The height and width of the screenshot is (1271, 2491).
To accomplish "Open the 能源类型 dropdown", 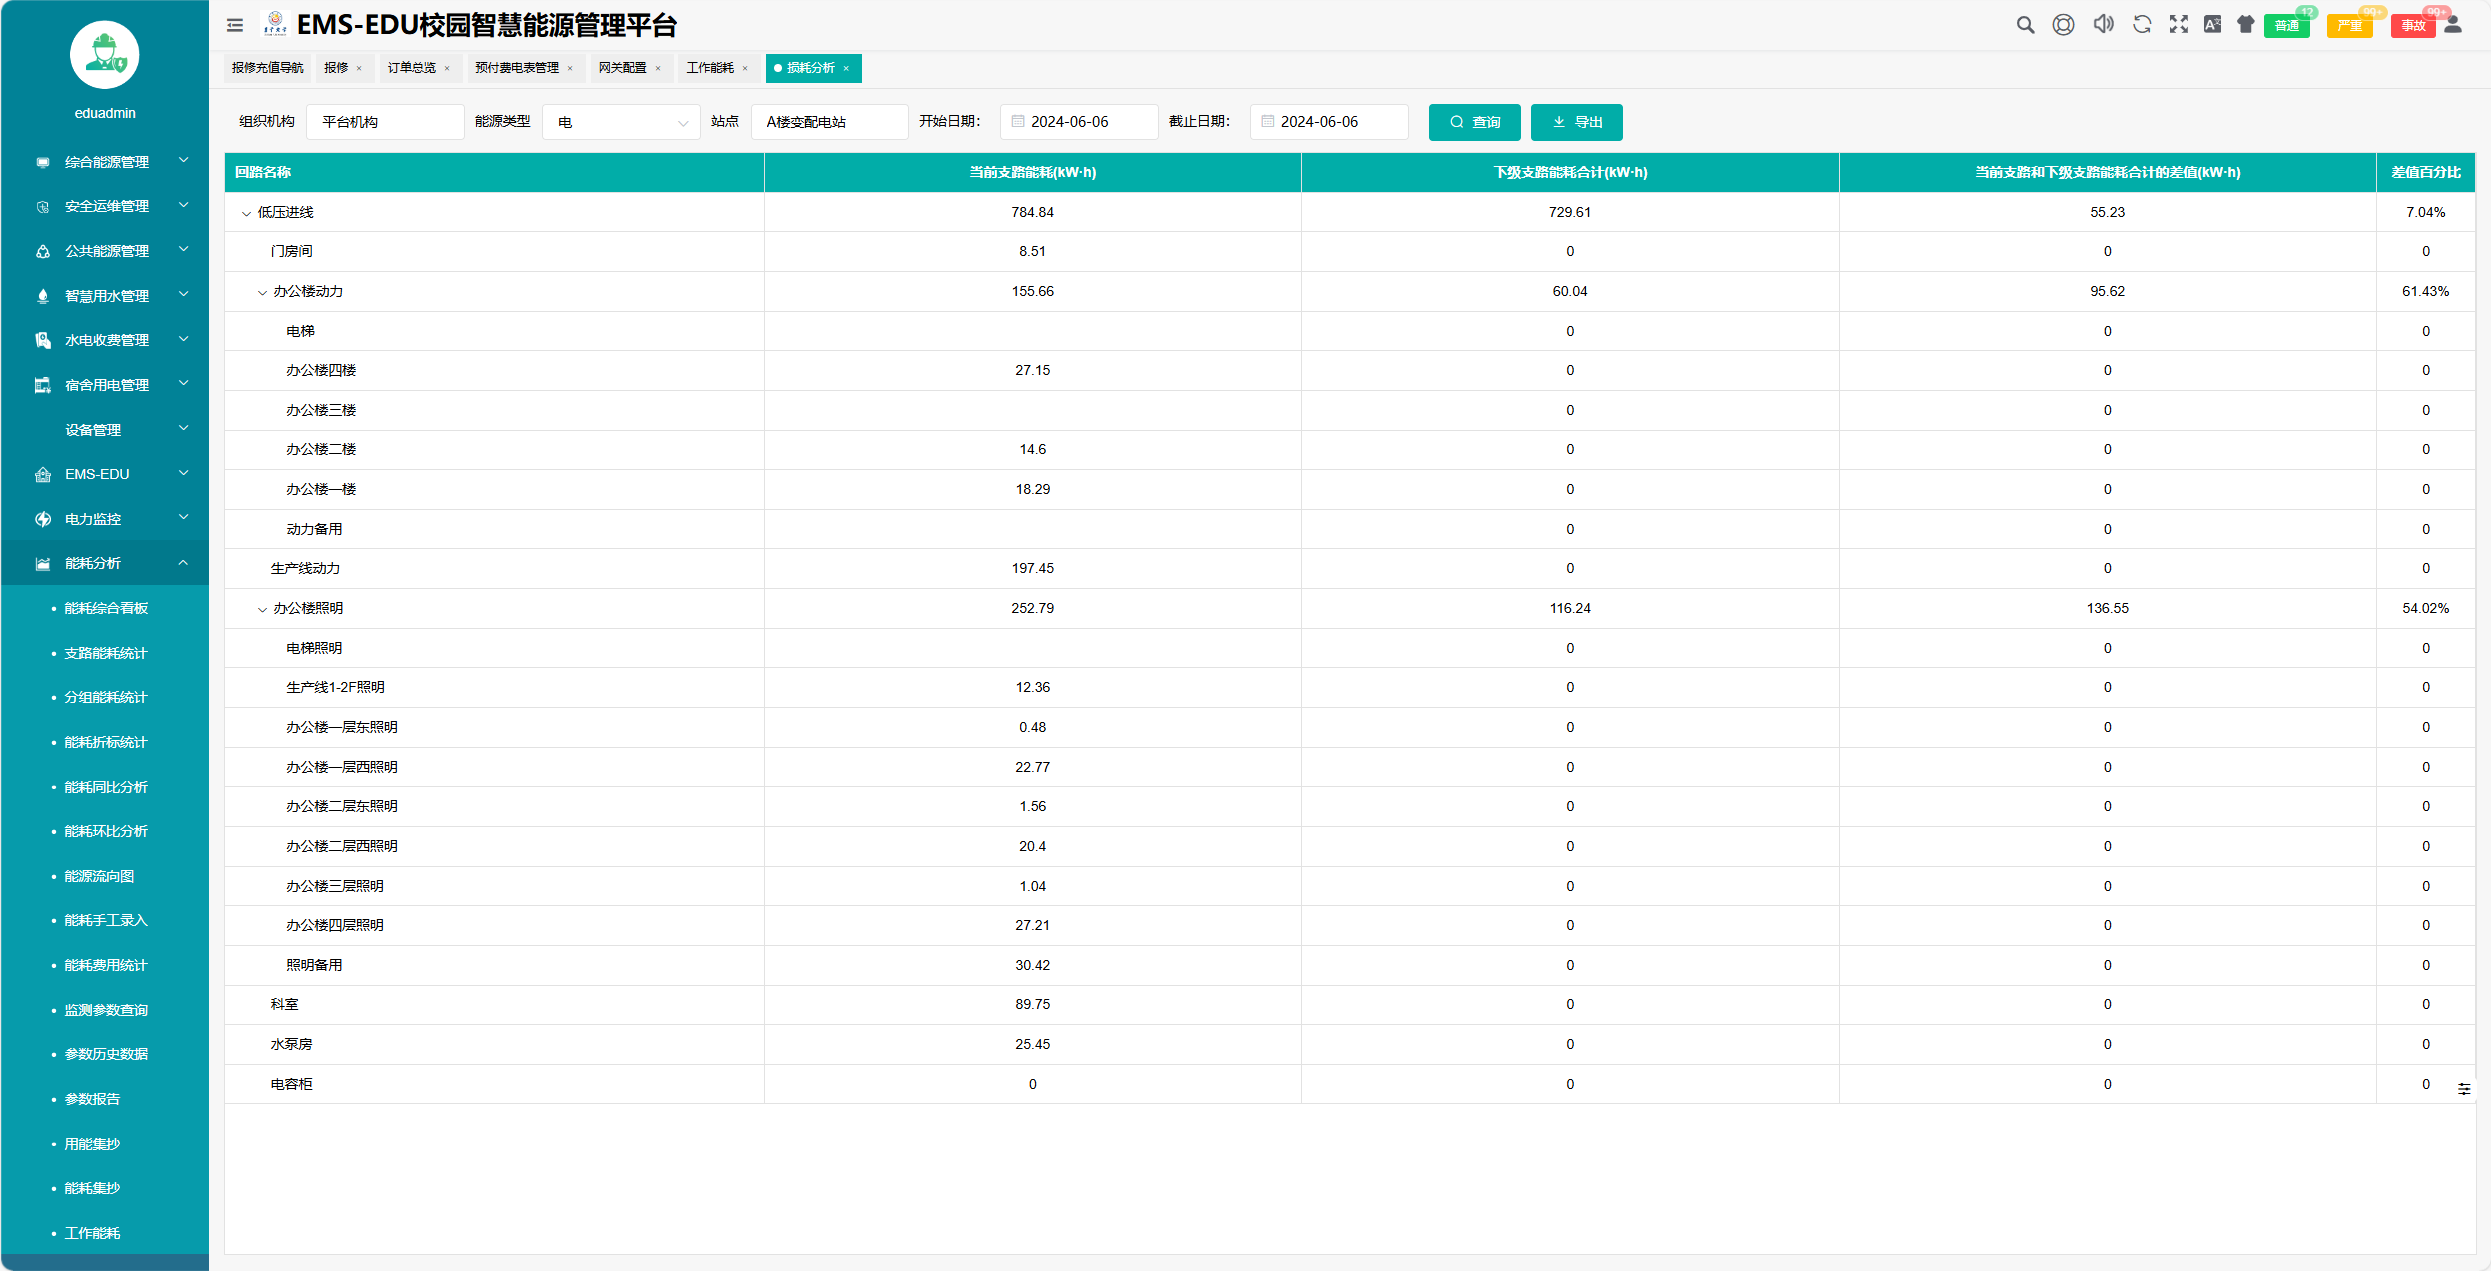I will (621, 122).
